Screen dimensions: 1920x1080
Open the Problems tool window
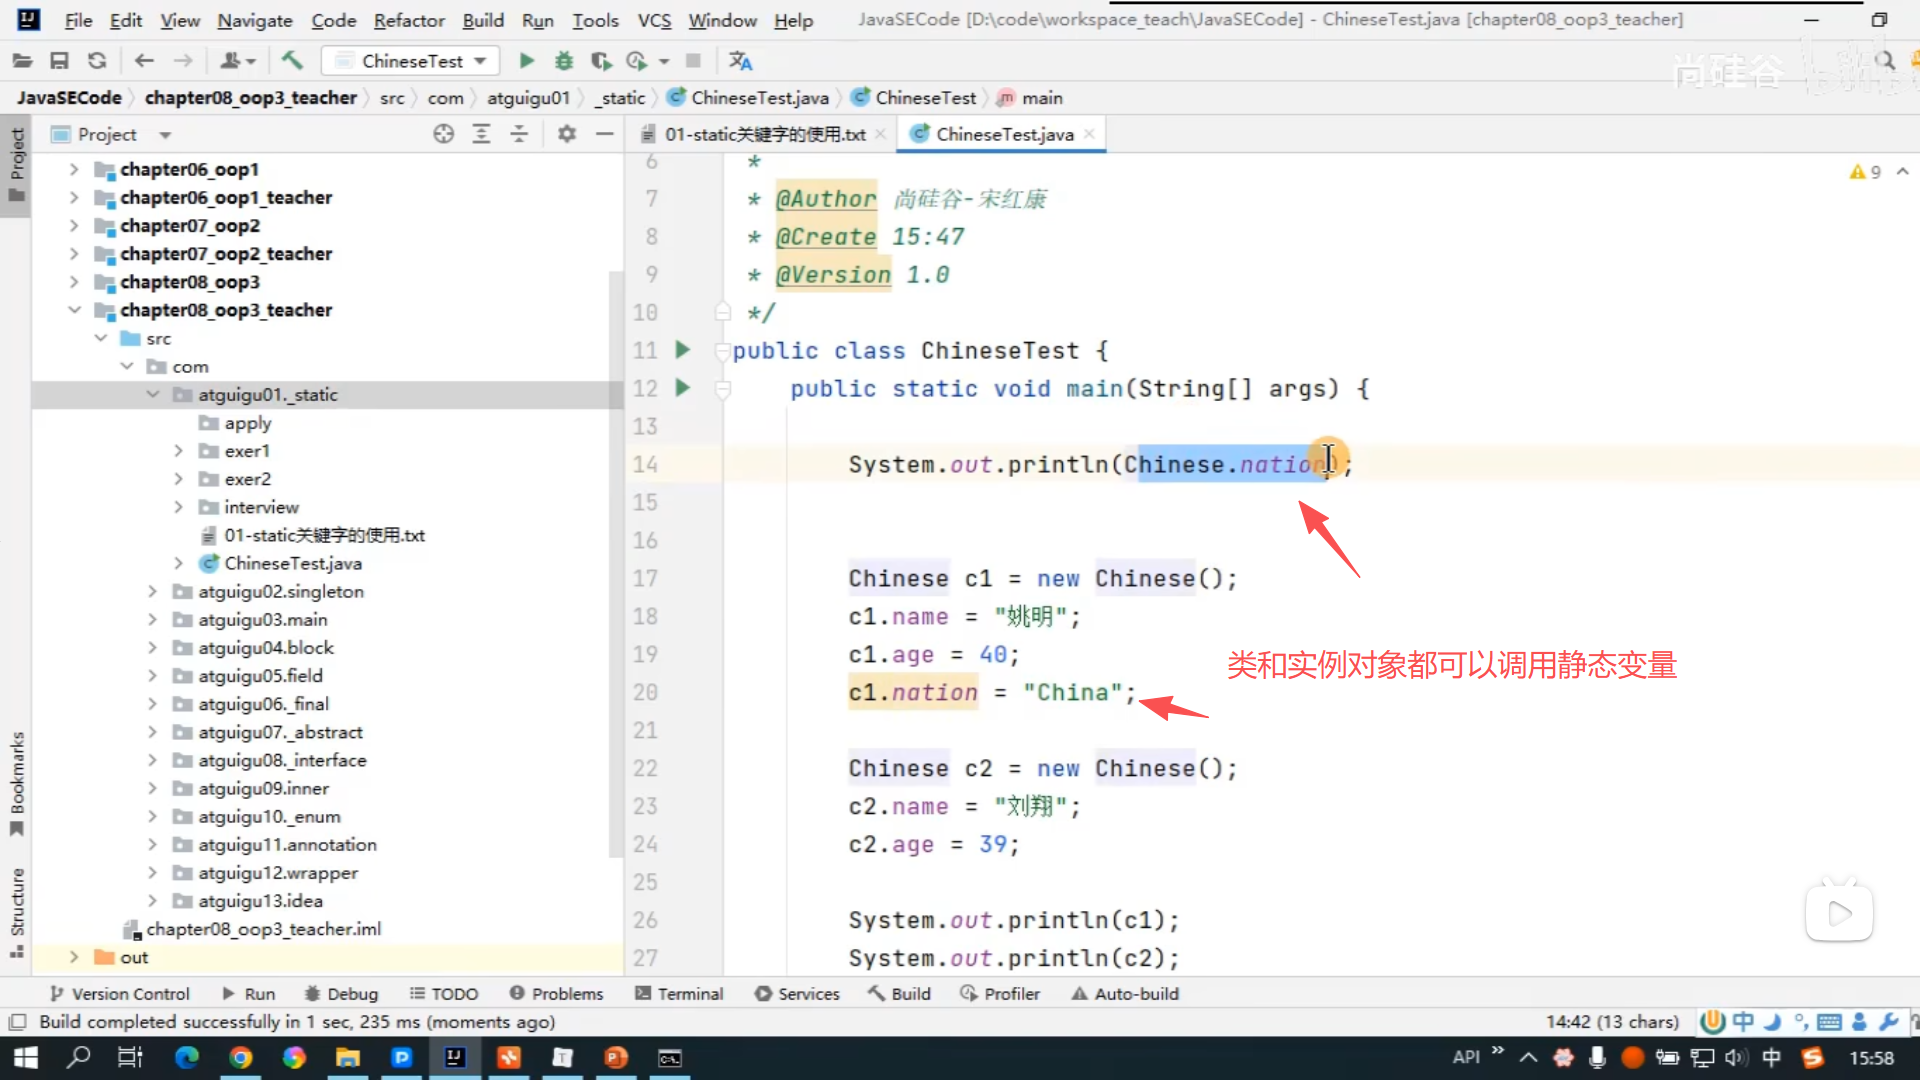point(556,994)
